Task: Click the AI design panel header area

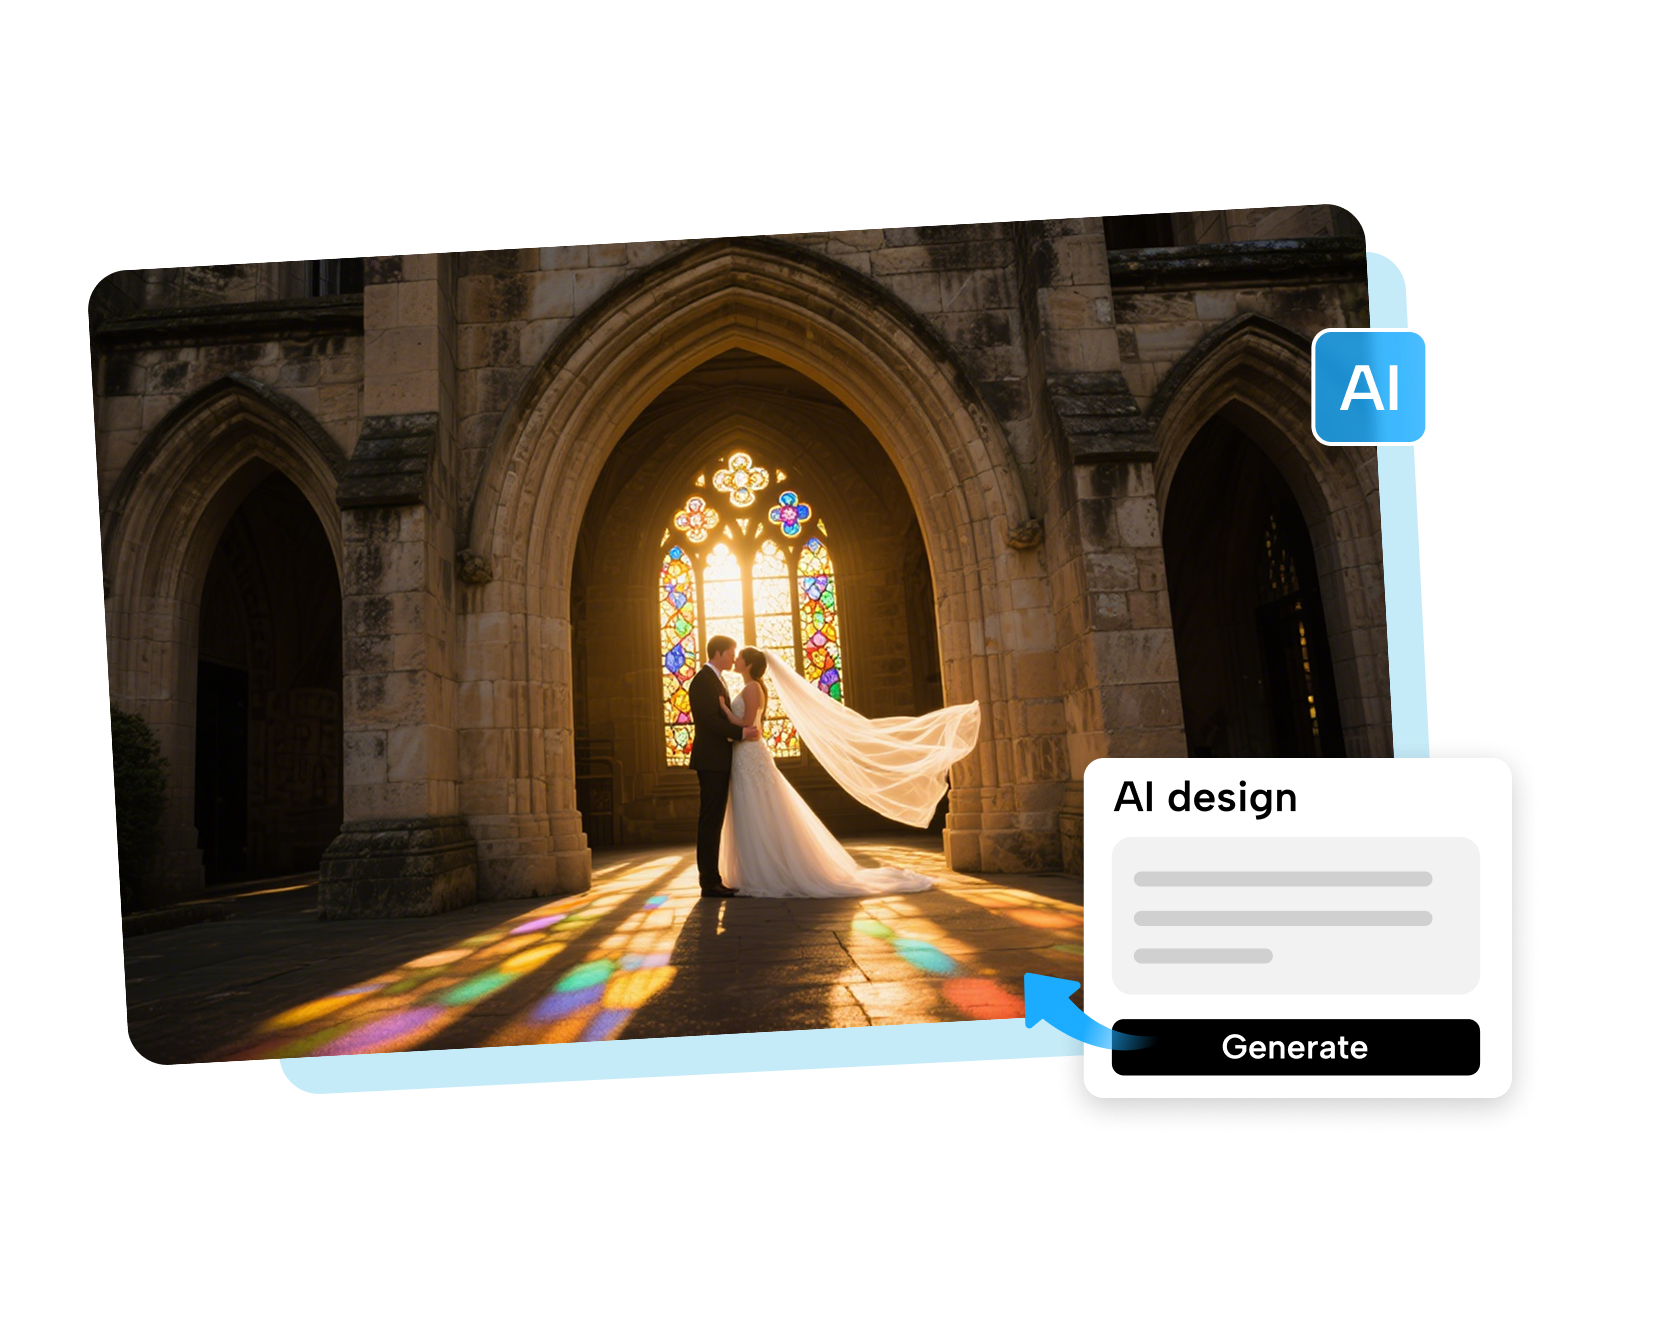Action: pos(1205,797)
